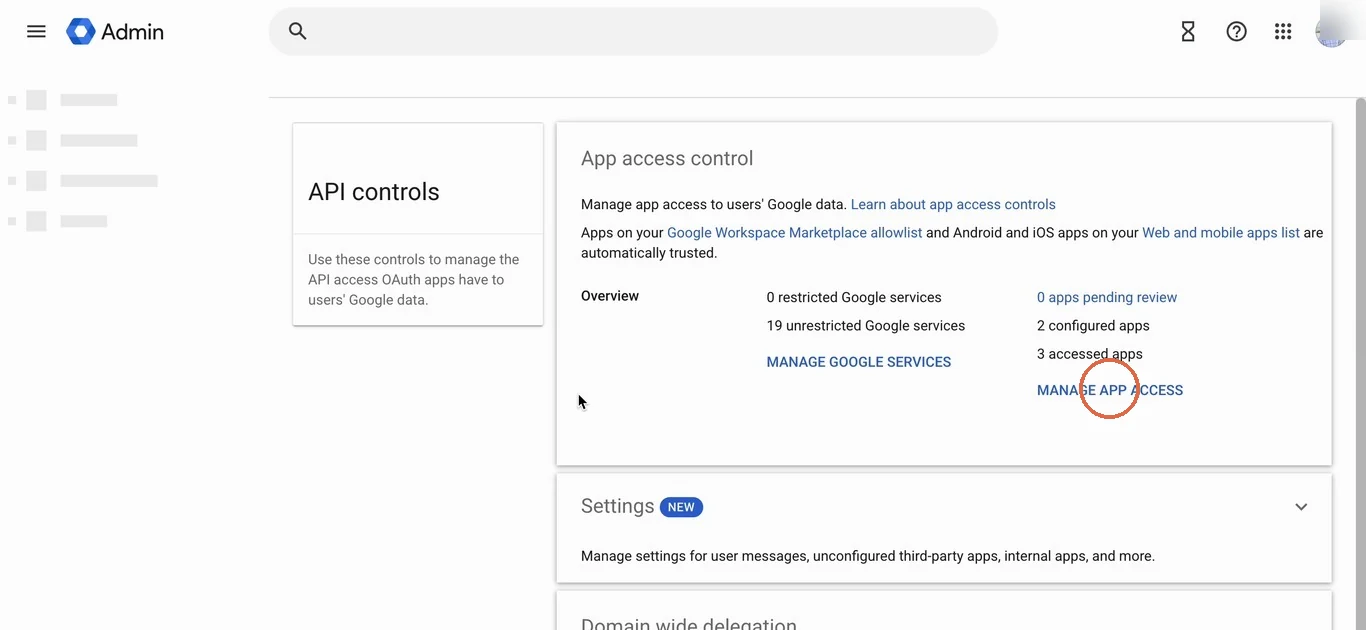Open the Help question mark icon

tap(1236, 32)
